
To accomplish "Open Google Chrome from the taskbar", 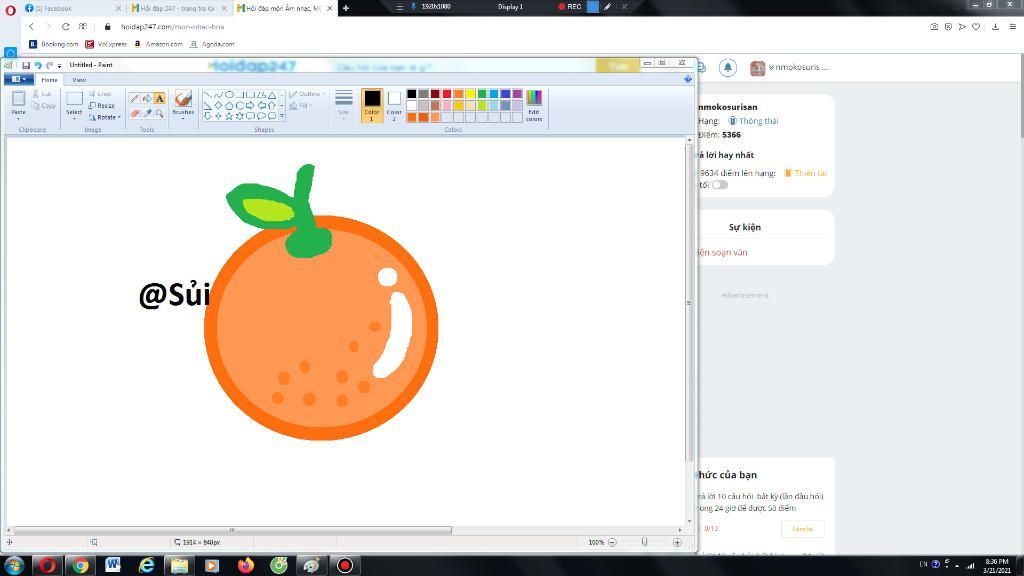I will (80, 566).
